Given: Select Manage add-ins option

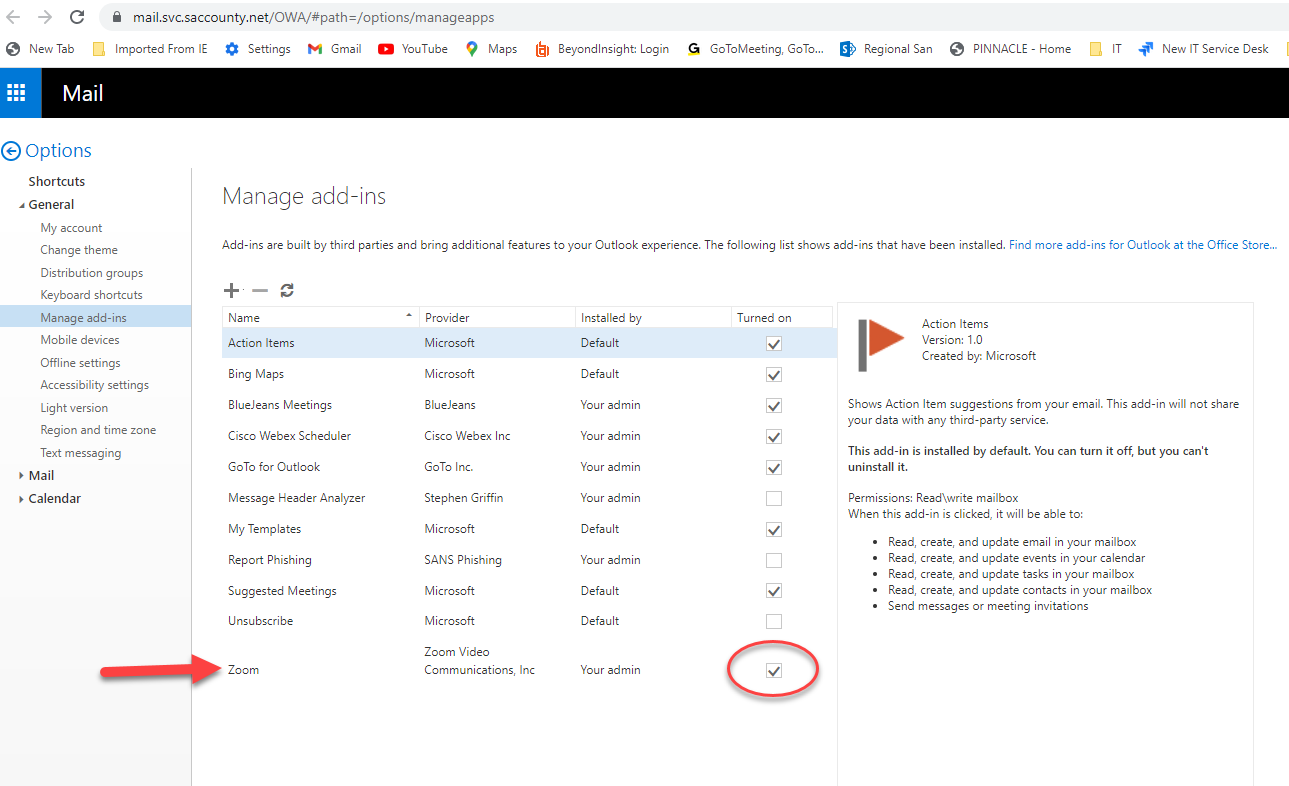Looking at the screenshot, I should (x=95, y=317).
